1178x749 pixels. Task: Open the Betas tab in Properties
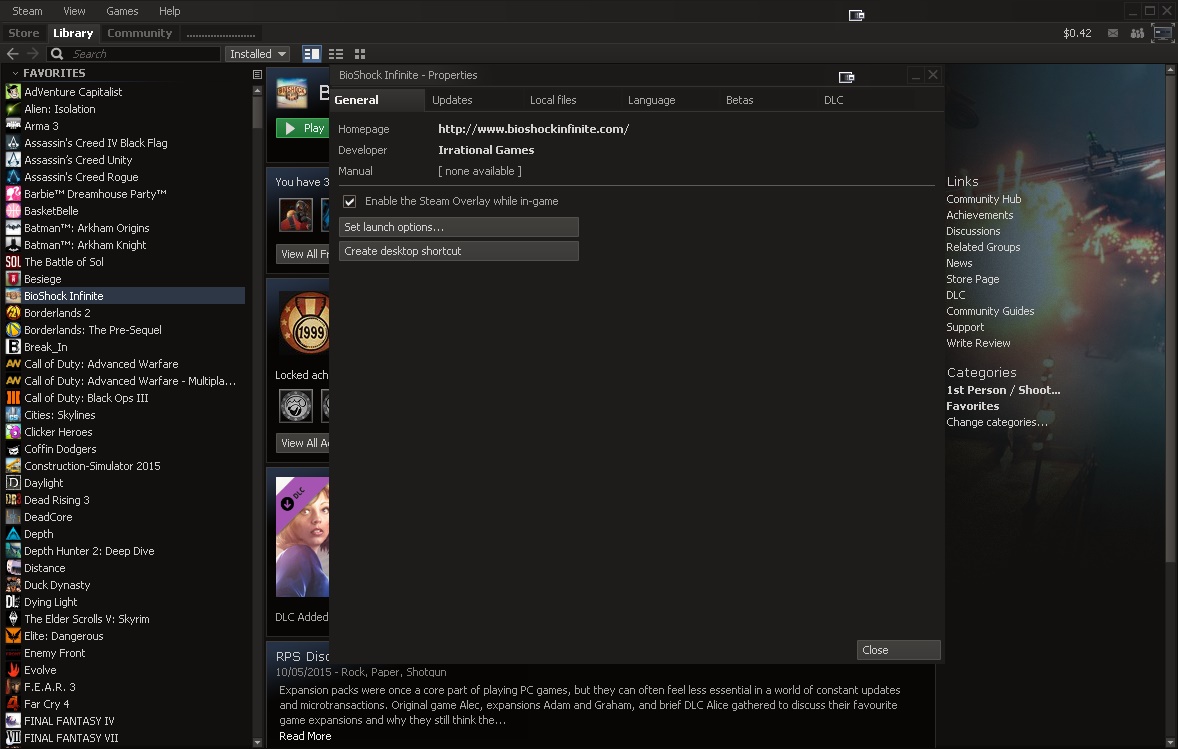(x=739, y=100)
